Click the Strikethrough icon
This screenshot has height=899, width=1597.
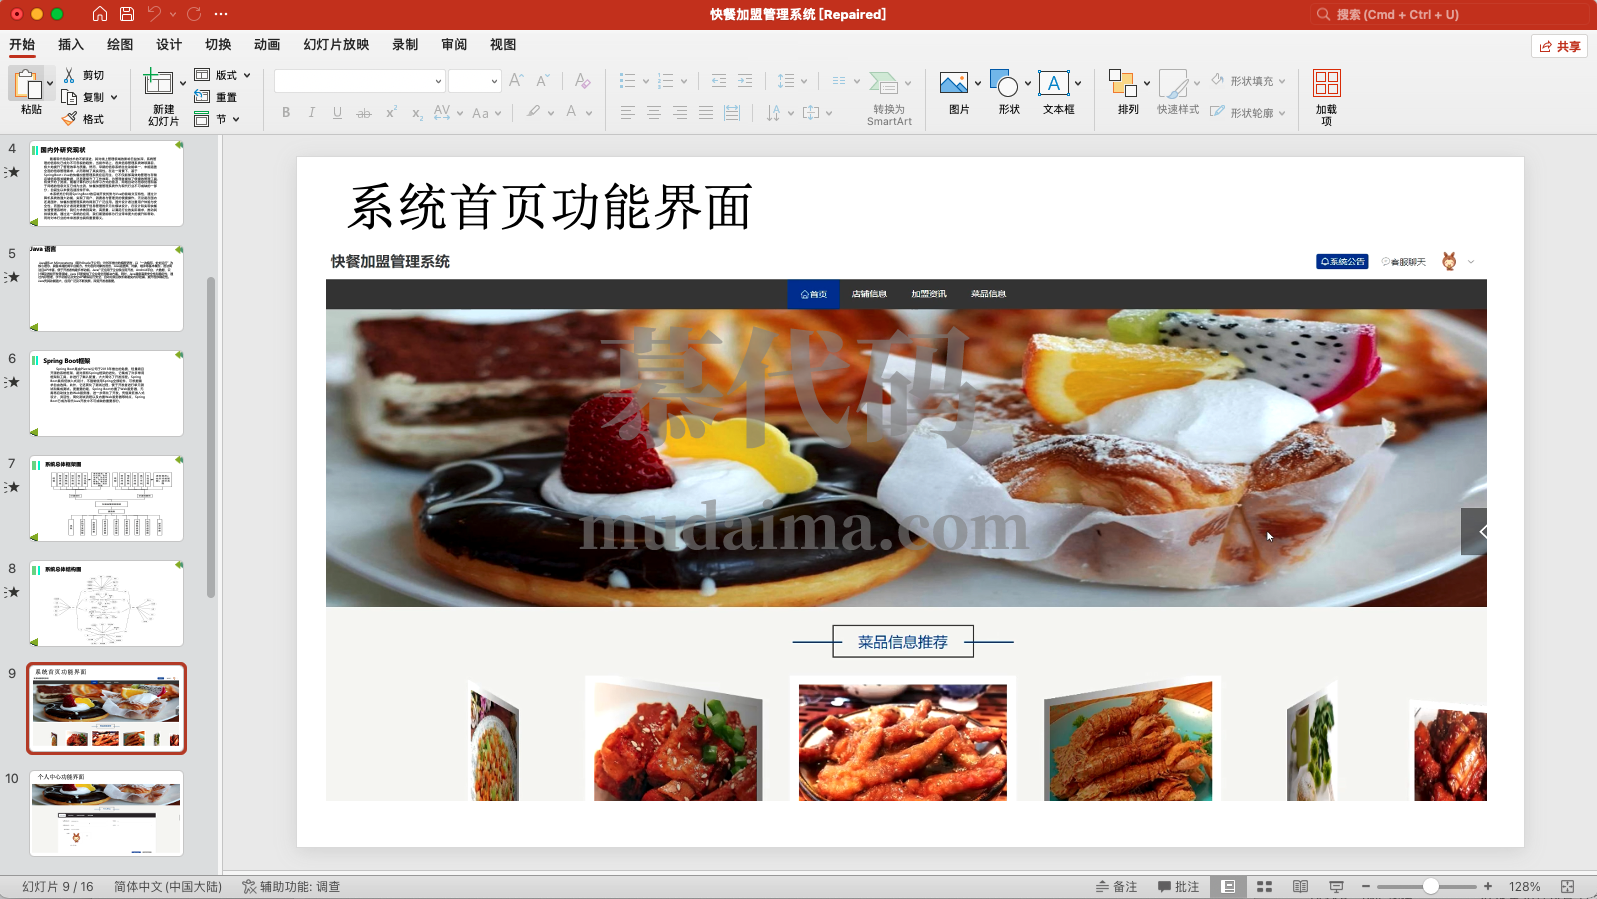(x=364, y=113)
